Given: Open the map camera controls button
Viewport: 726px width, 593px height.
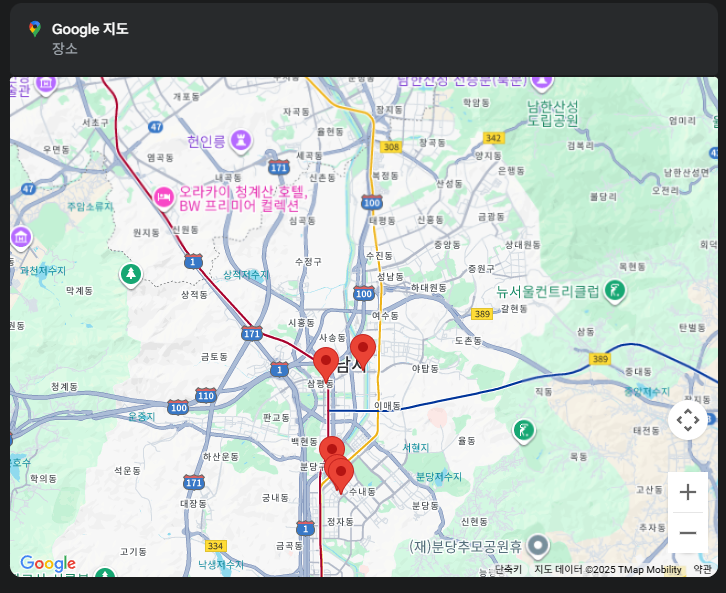Looking at the screenshot, I should pos(688,420).
